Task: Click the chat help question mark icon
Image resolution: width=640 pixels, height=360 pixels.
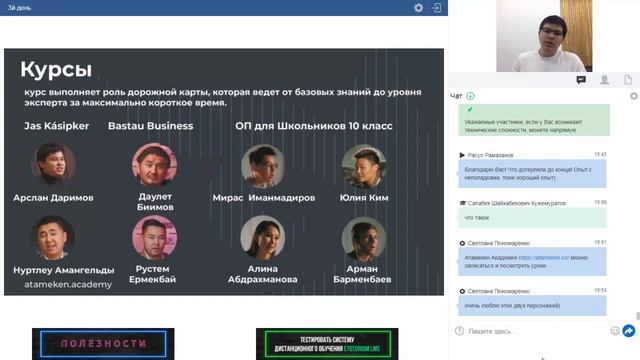Action: click(459, 331)
